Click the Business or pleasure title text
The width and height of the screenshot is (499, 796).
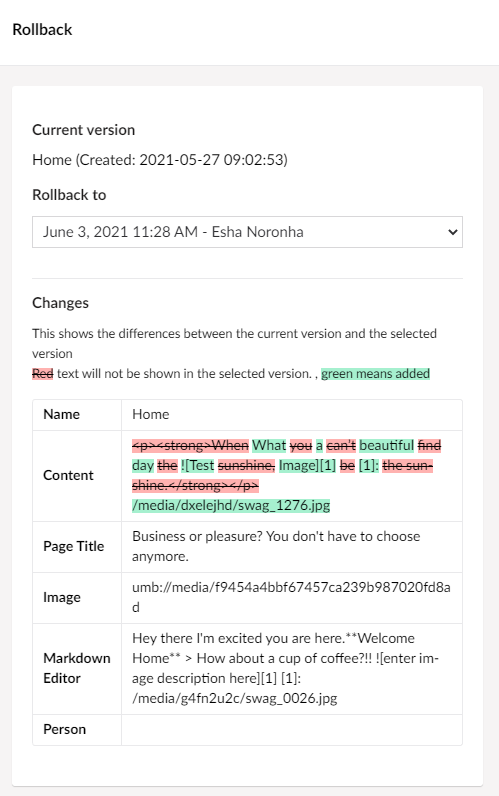tap(276, 546)
